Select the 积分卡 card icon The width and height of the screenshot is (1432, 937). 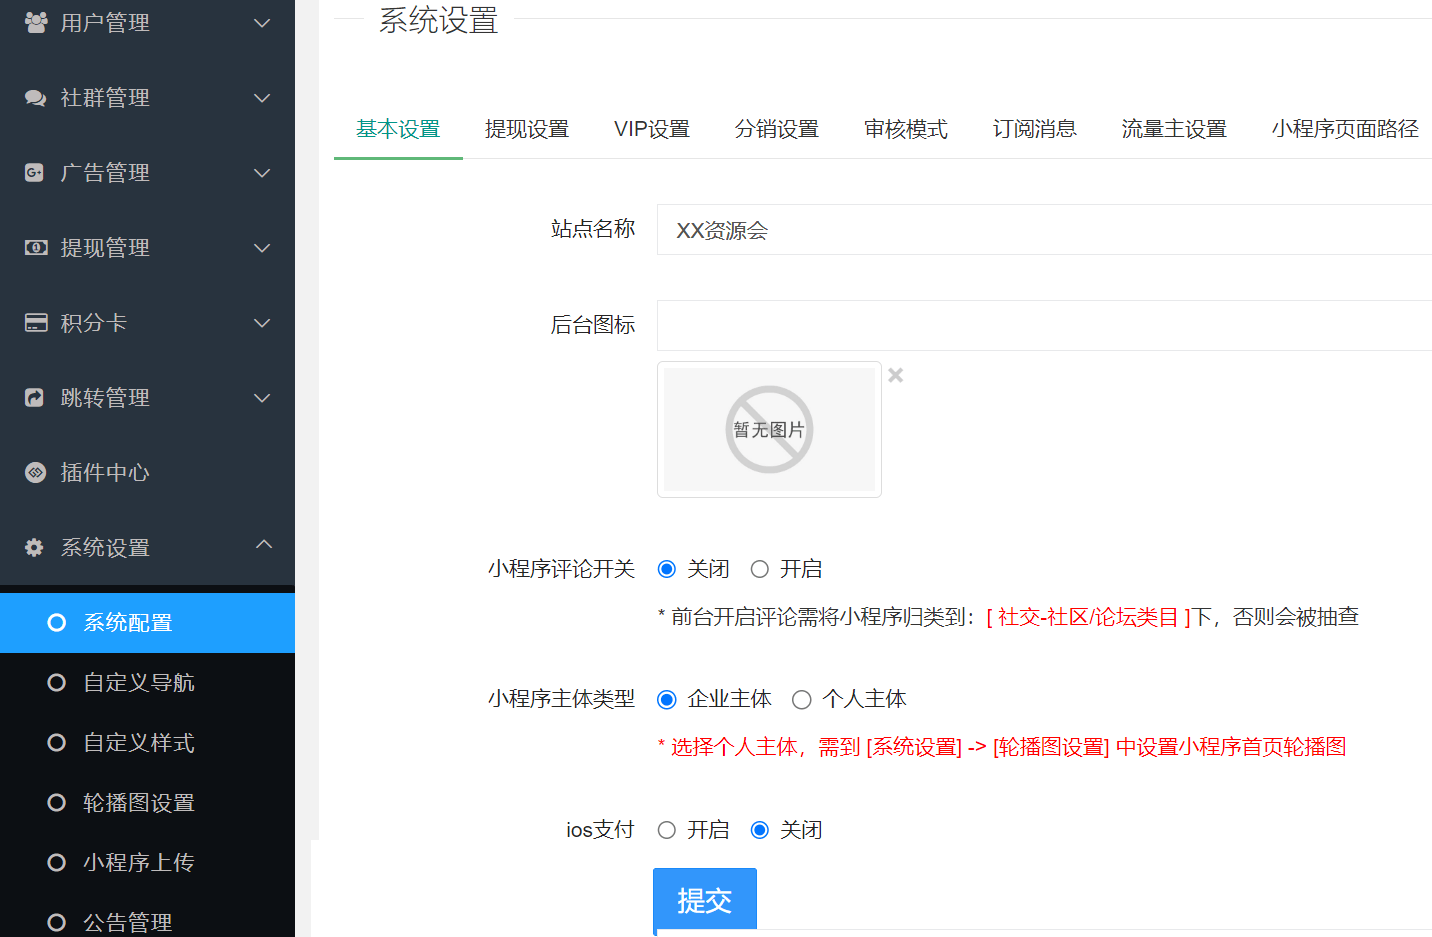(x=37, y=322)
